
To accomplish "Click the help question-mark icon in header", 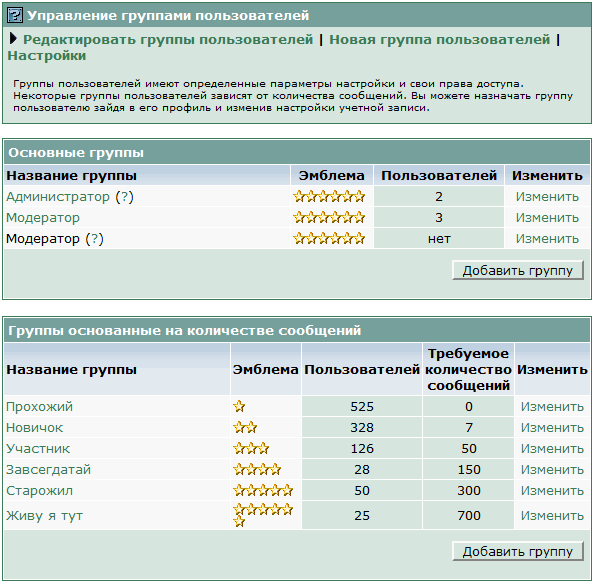I will [x=14, y=16].
